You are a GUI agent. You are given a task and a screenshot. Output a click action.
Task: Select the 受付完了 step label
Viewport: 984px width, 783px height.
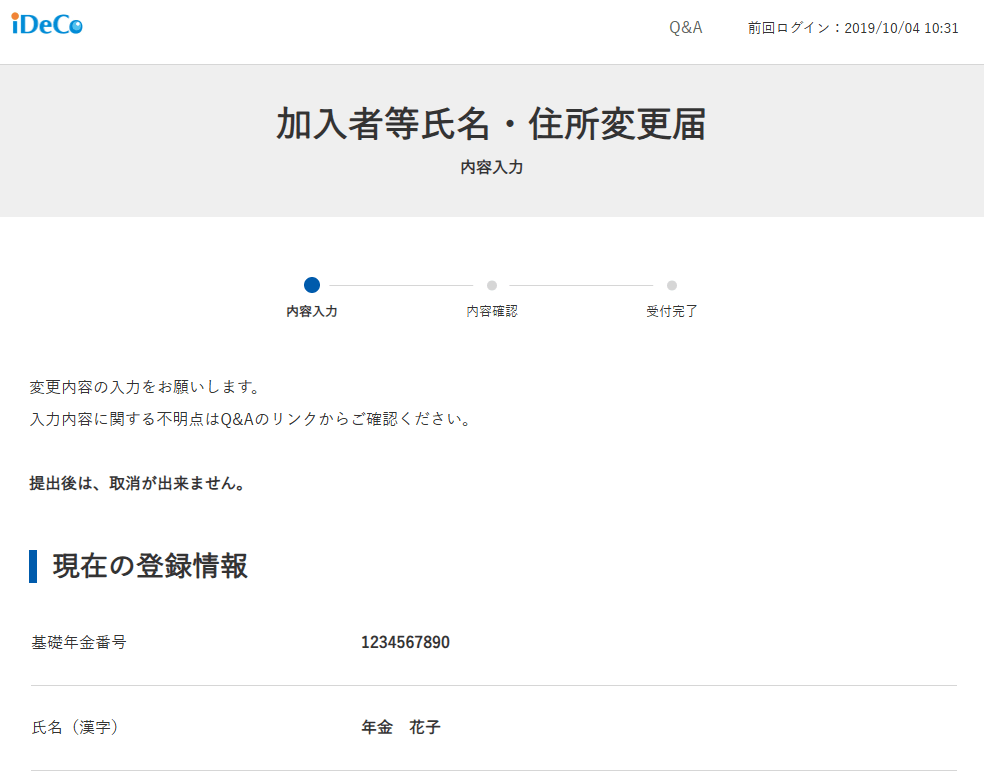[672, 311]
